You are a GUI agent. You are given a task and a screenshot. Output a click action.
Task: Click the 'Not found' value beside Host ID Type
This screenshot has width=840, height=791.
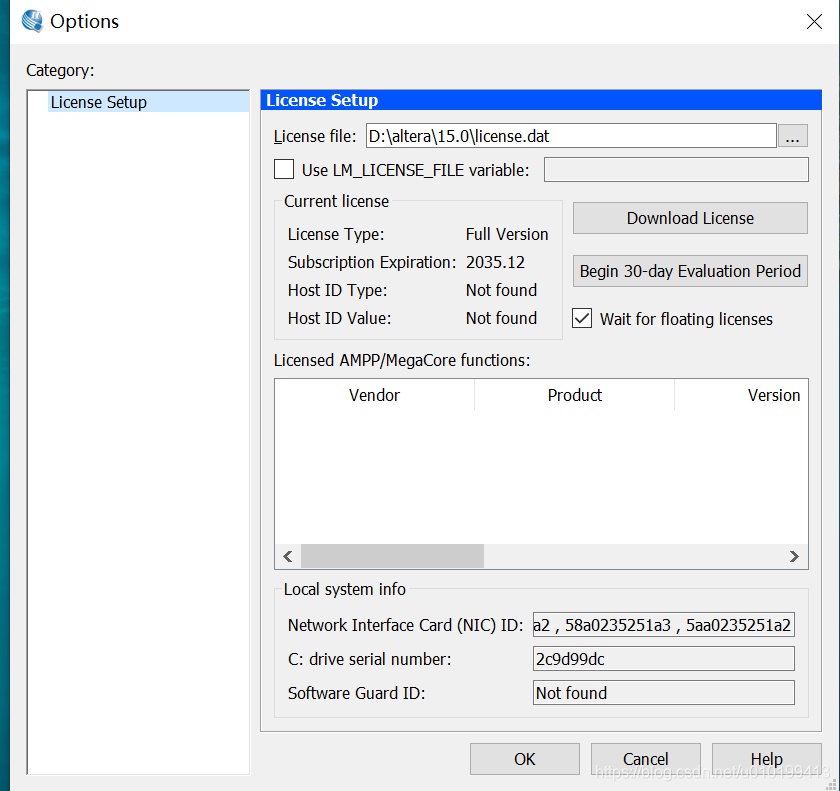(501, 290)
